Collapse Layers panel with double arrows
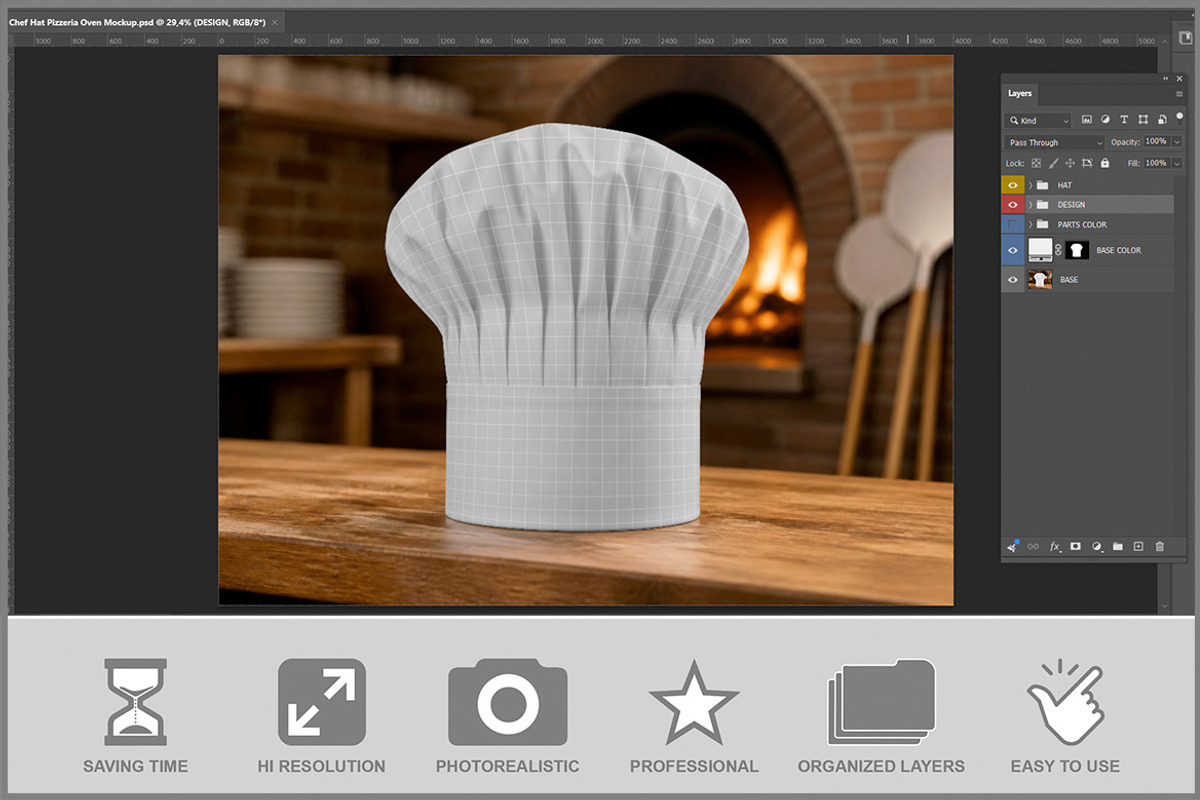 click(1165, 78)
